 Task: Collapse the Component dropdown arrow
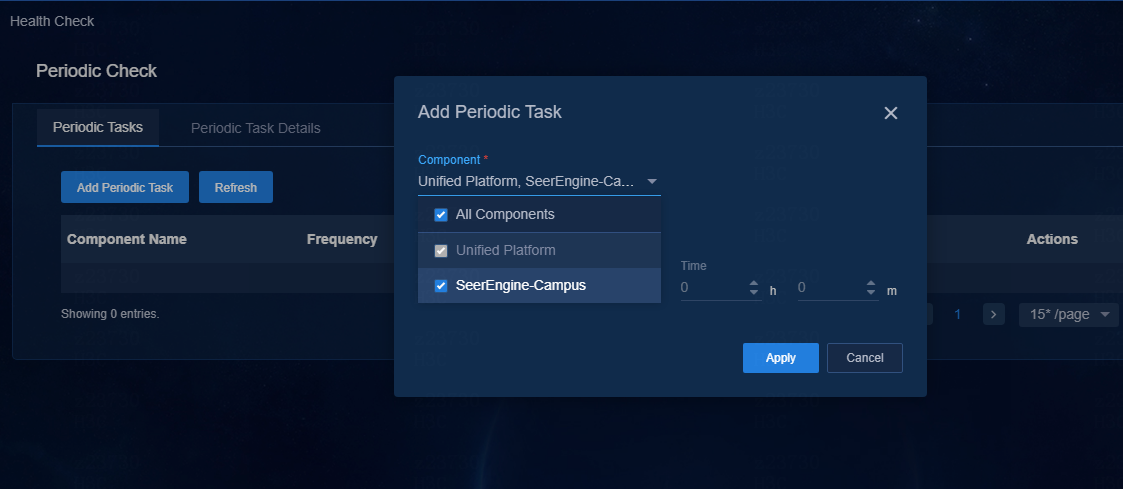[652, 181]
